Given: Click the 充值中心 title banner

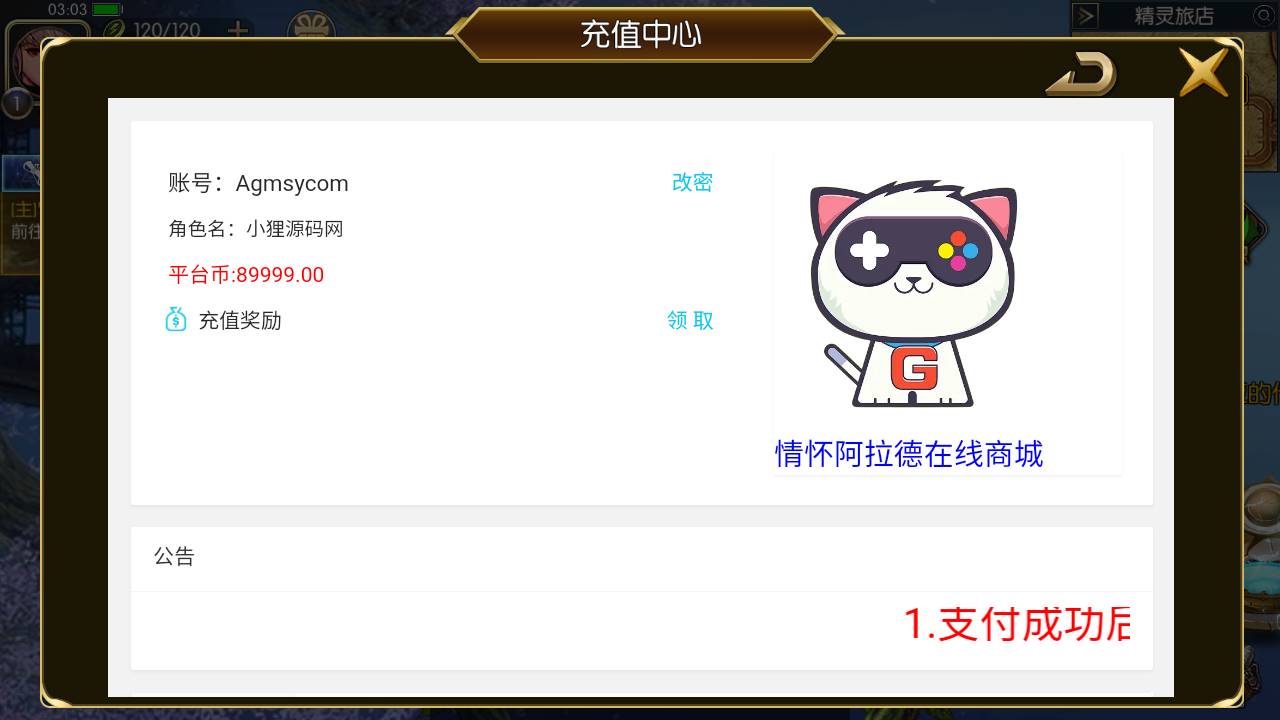Looking at the screenshot, I should [641, 34].
